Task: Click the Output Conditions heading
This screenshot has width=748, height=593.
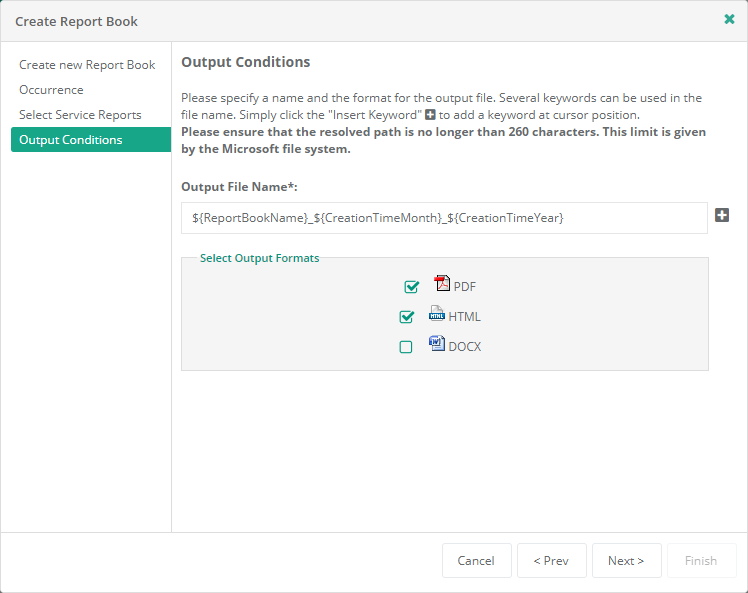Action: pyautogui.click(x=246, y=62)
